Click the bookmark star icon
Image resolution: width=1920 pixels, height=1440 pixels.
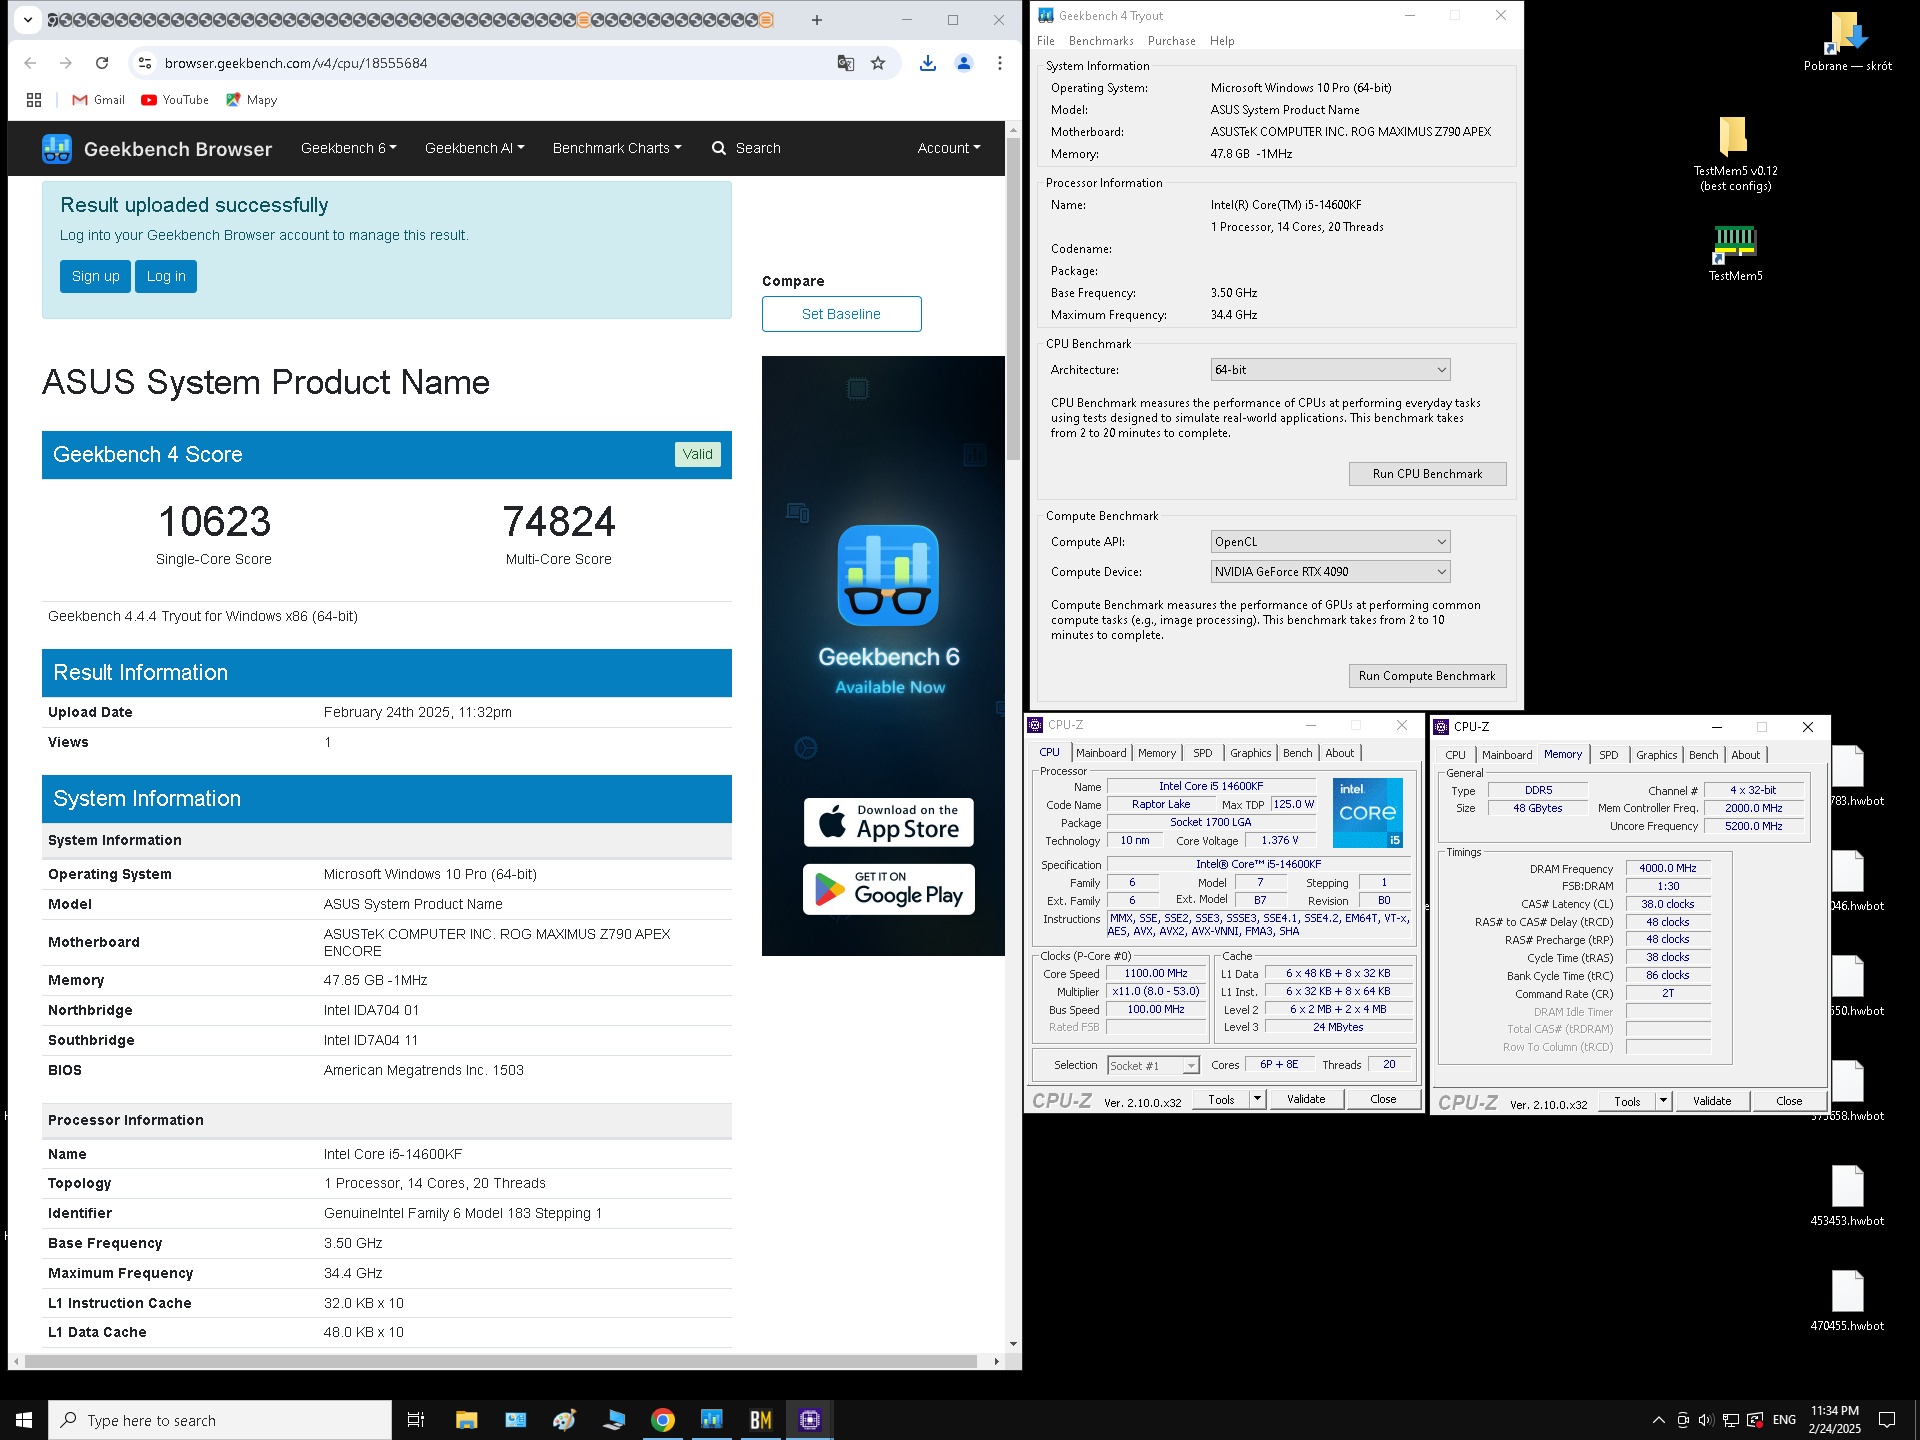click(x=878, y=63)
